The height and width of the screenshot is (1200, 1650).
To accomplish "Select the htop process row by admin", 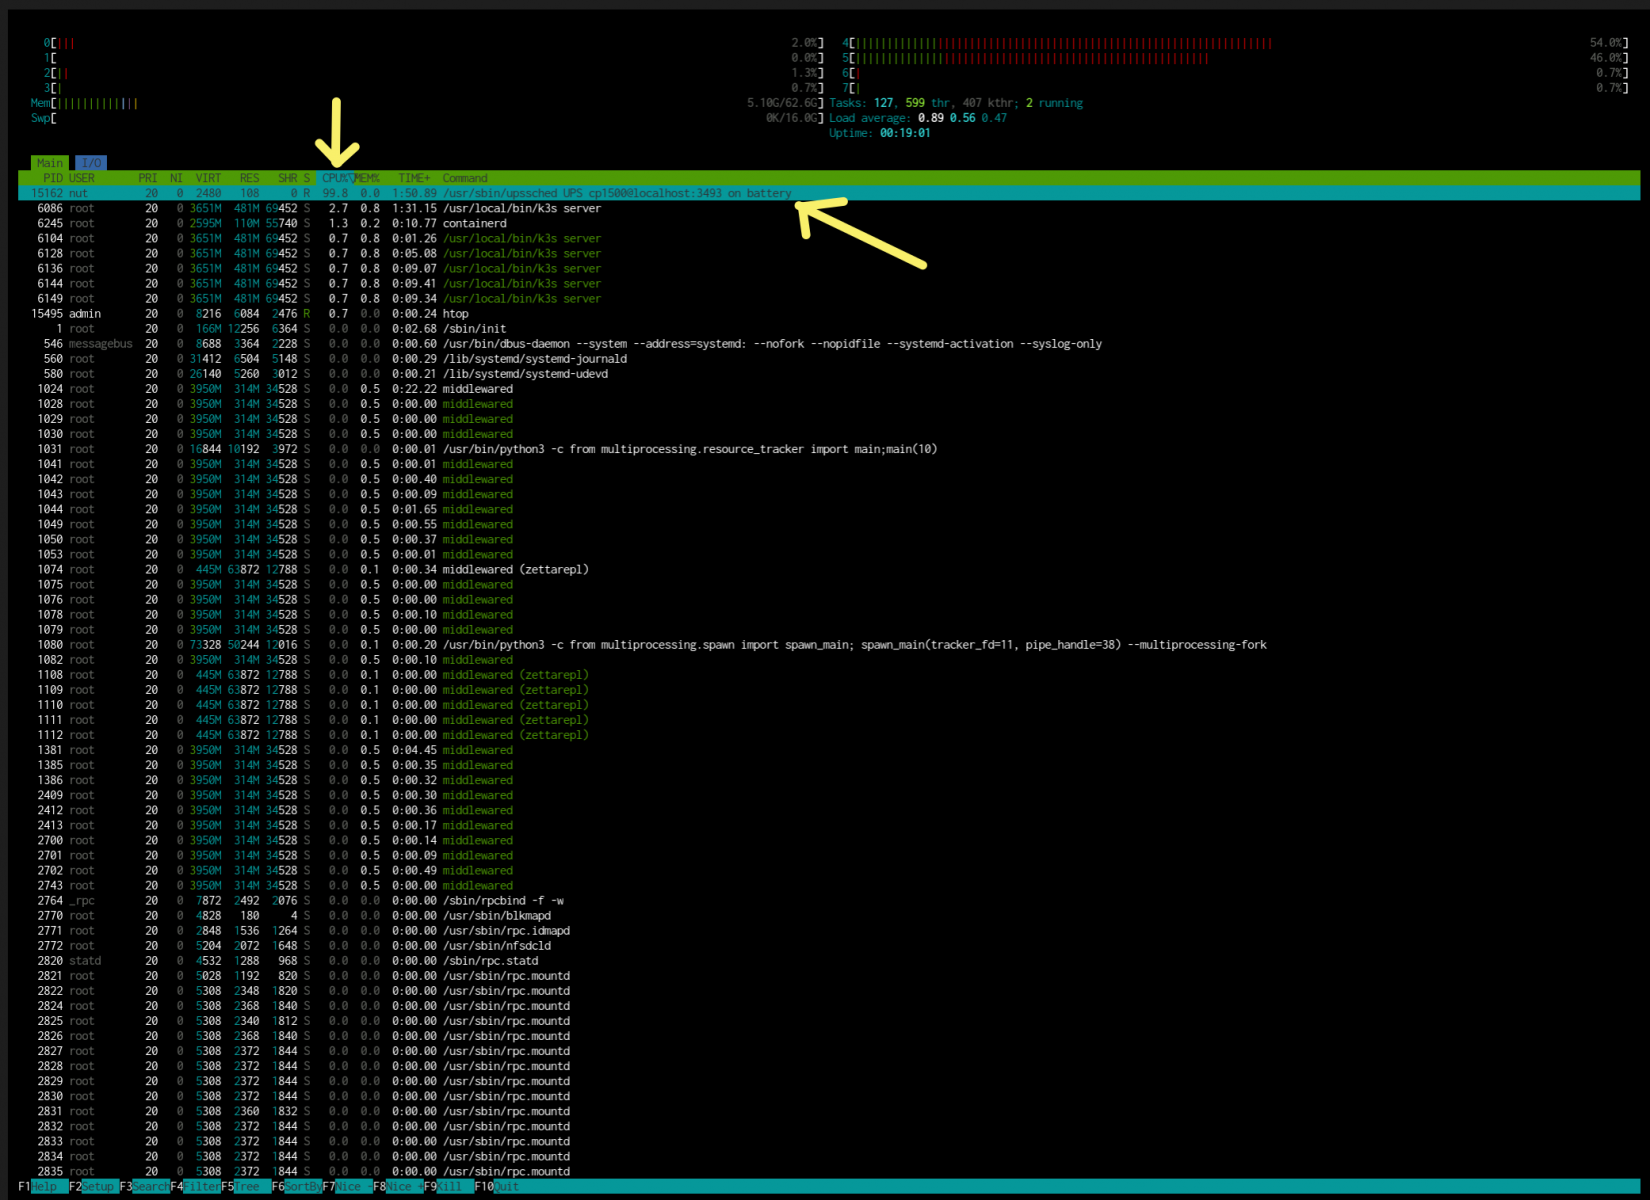I will coord(829,313).
